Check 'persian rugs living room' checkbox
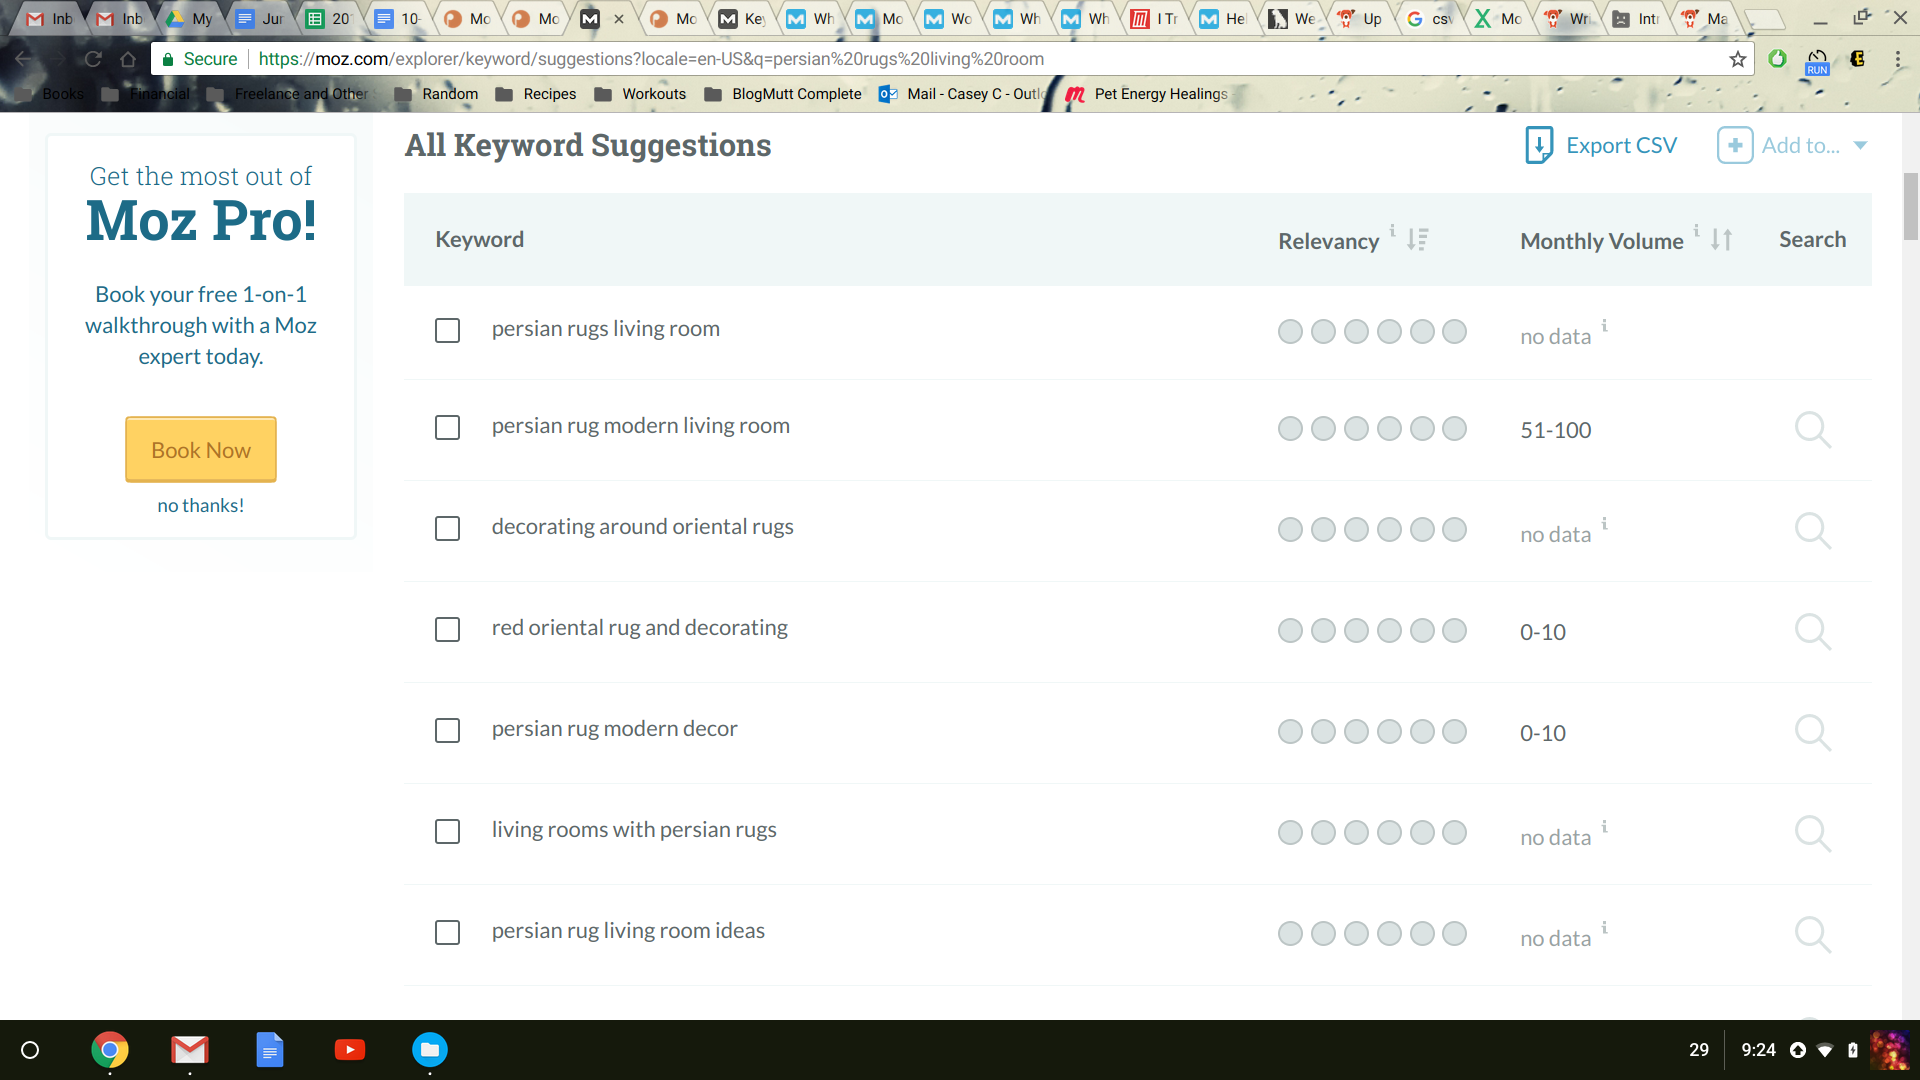This screenshot has height=1080, width=1920. (x=447, y=330)
